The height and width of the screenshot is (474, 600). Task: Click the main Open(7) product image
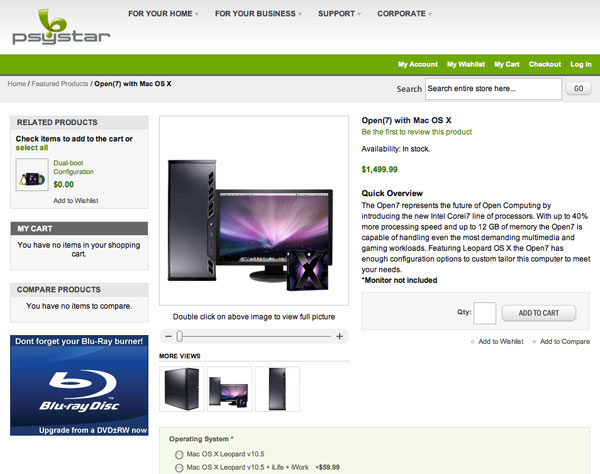254,210
